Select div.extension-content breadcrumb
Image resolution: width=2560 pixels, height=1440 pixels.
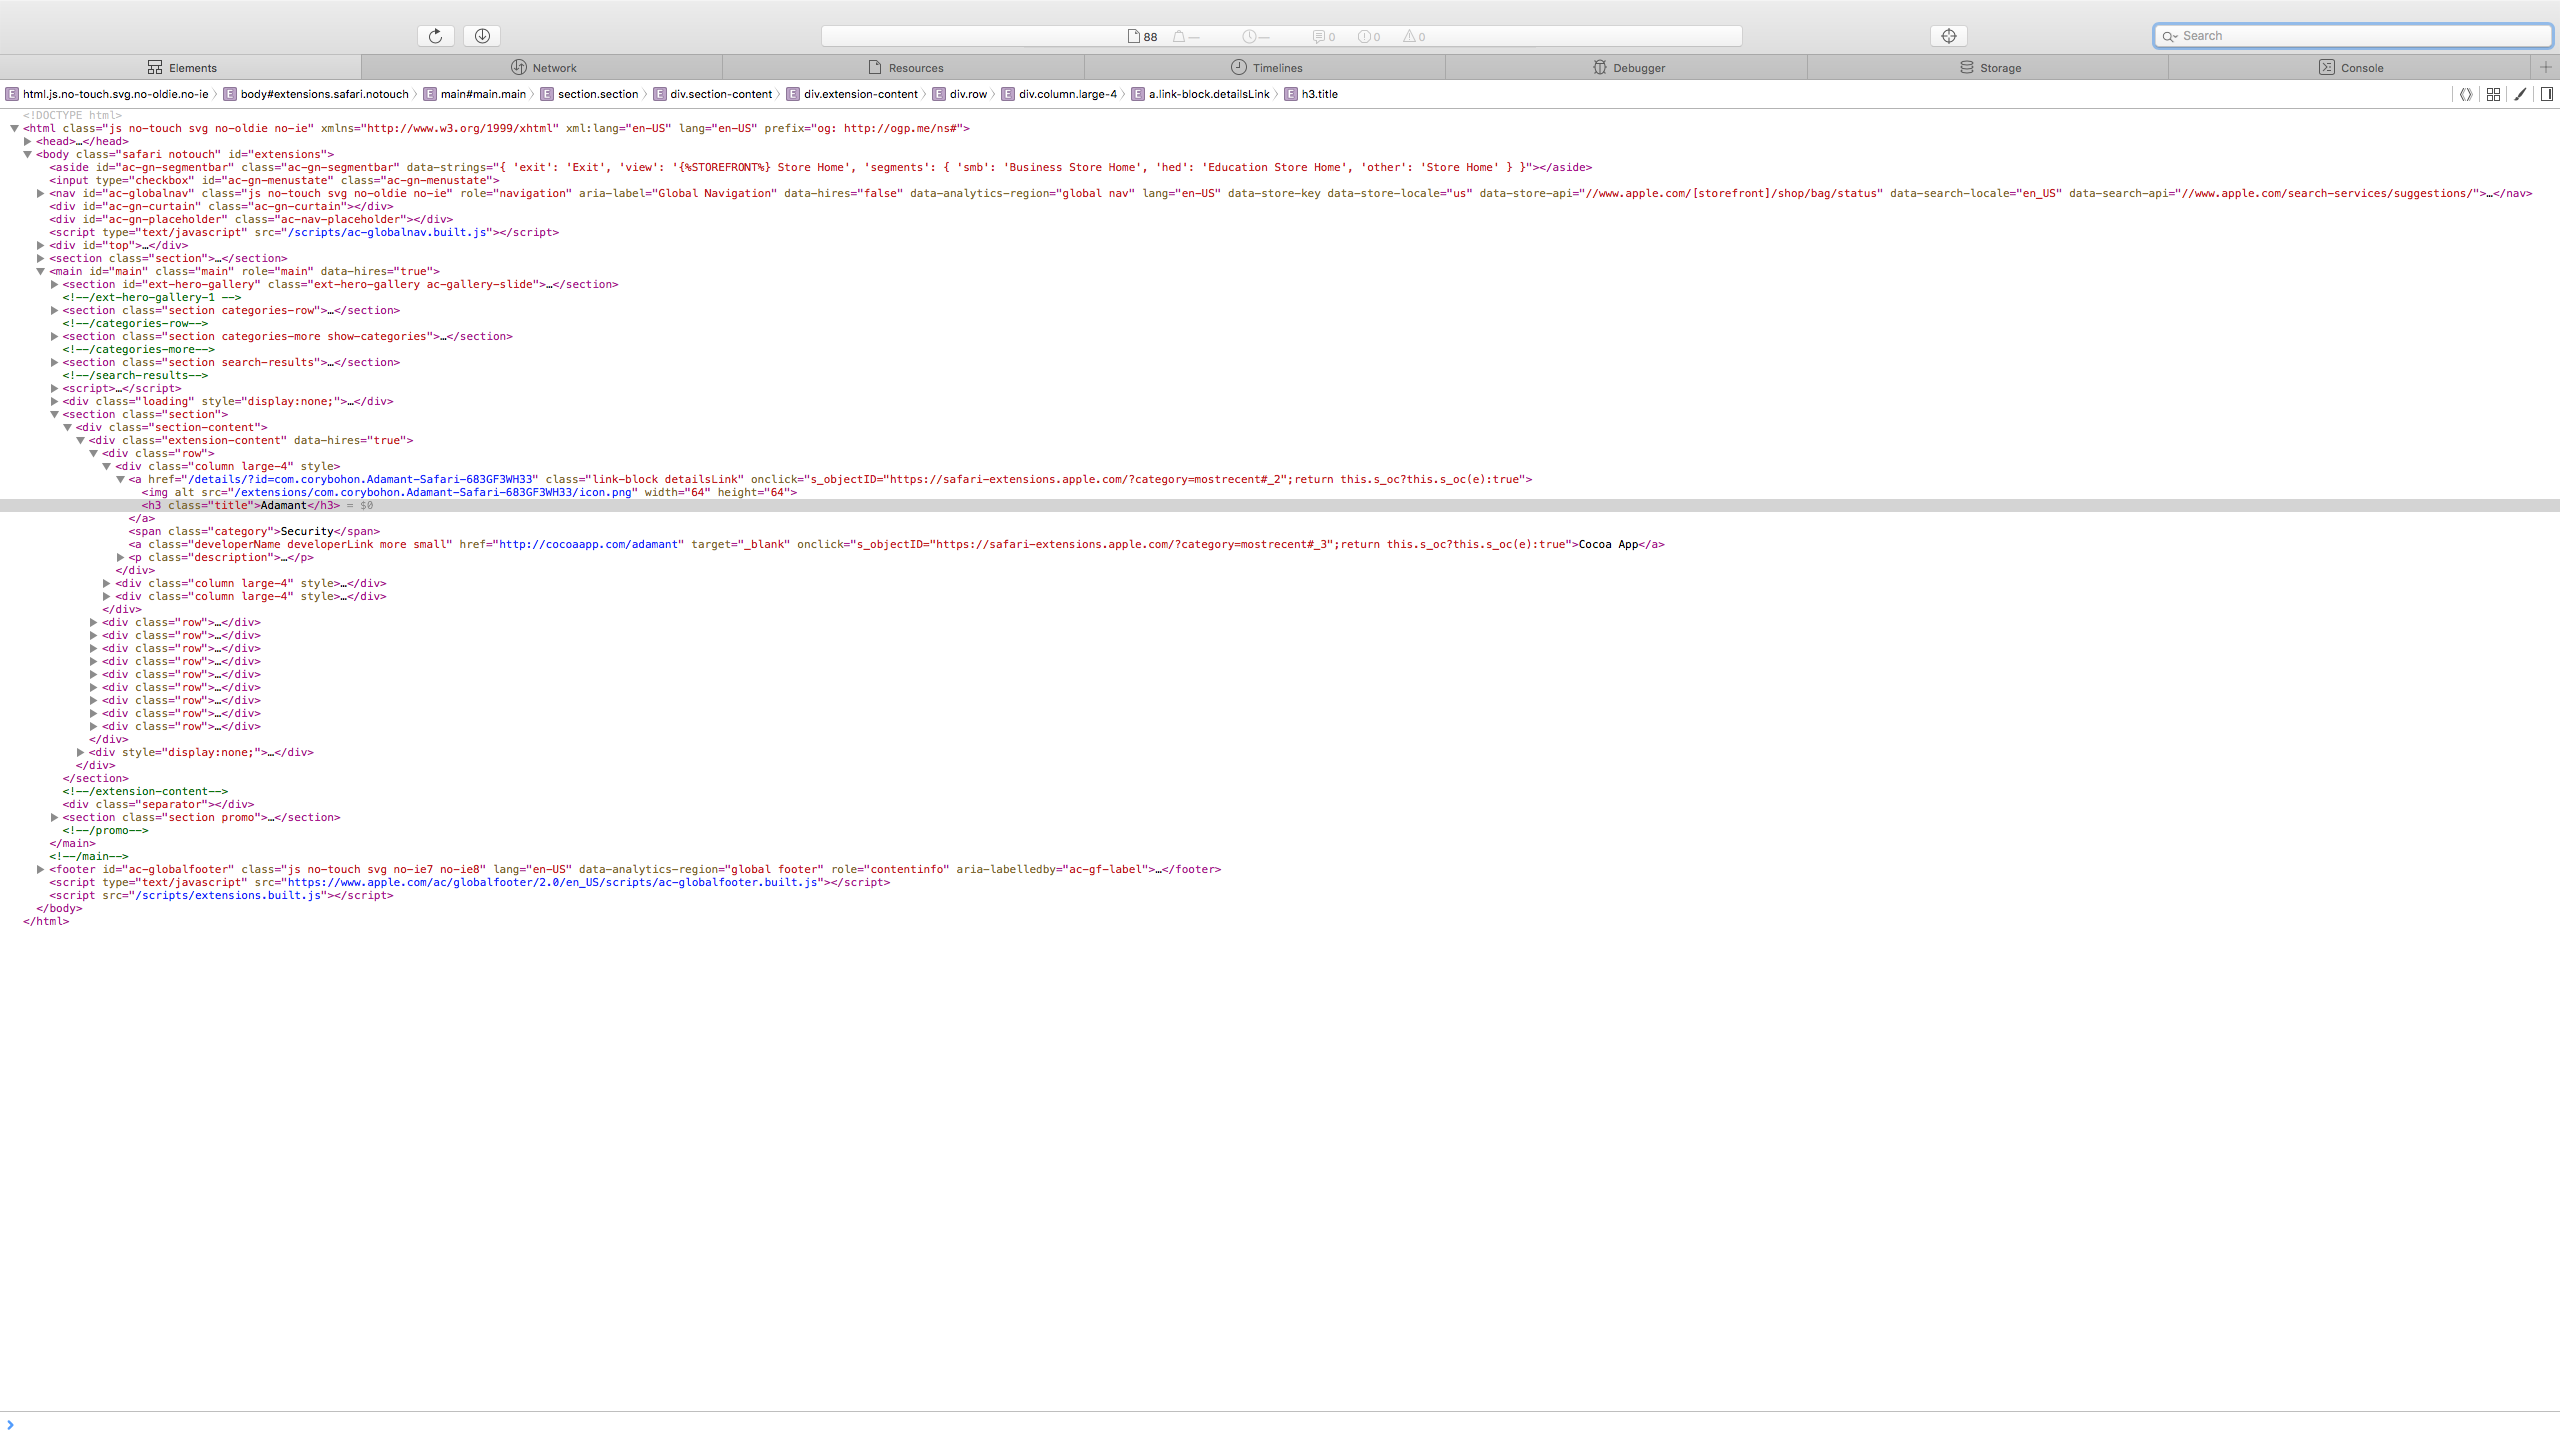click(x=852, y=94)
